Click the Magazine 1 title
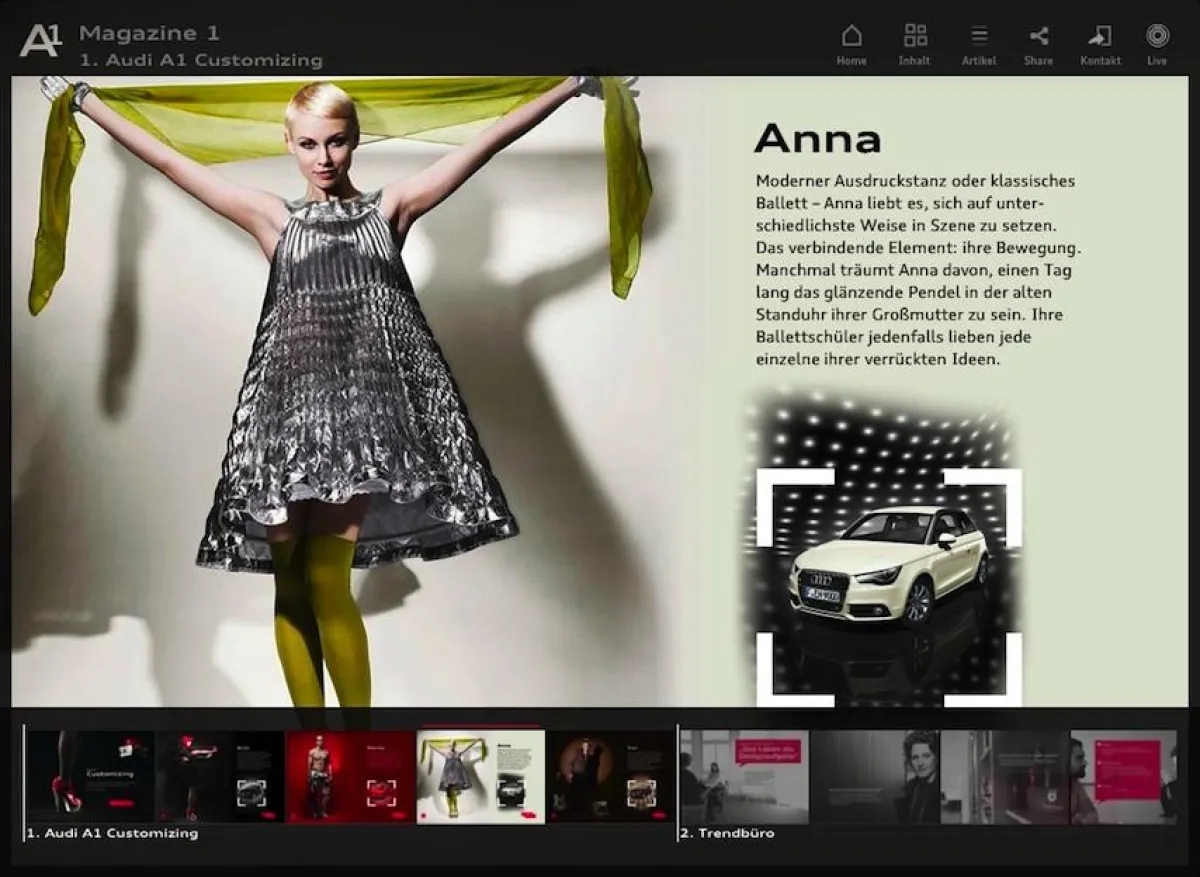The image size is (1200, 877). pyautogui.click(x=148, y=32)
